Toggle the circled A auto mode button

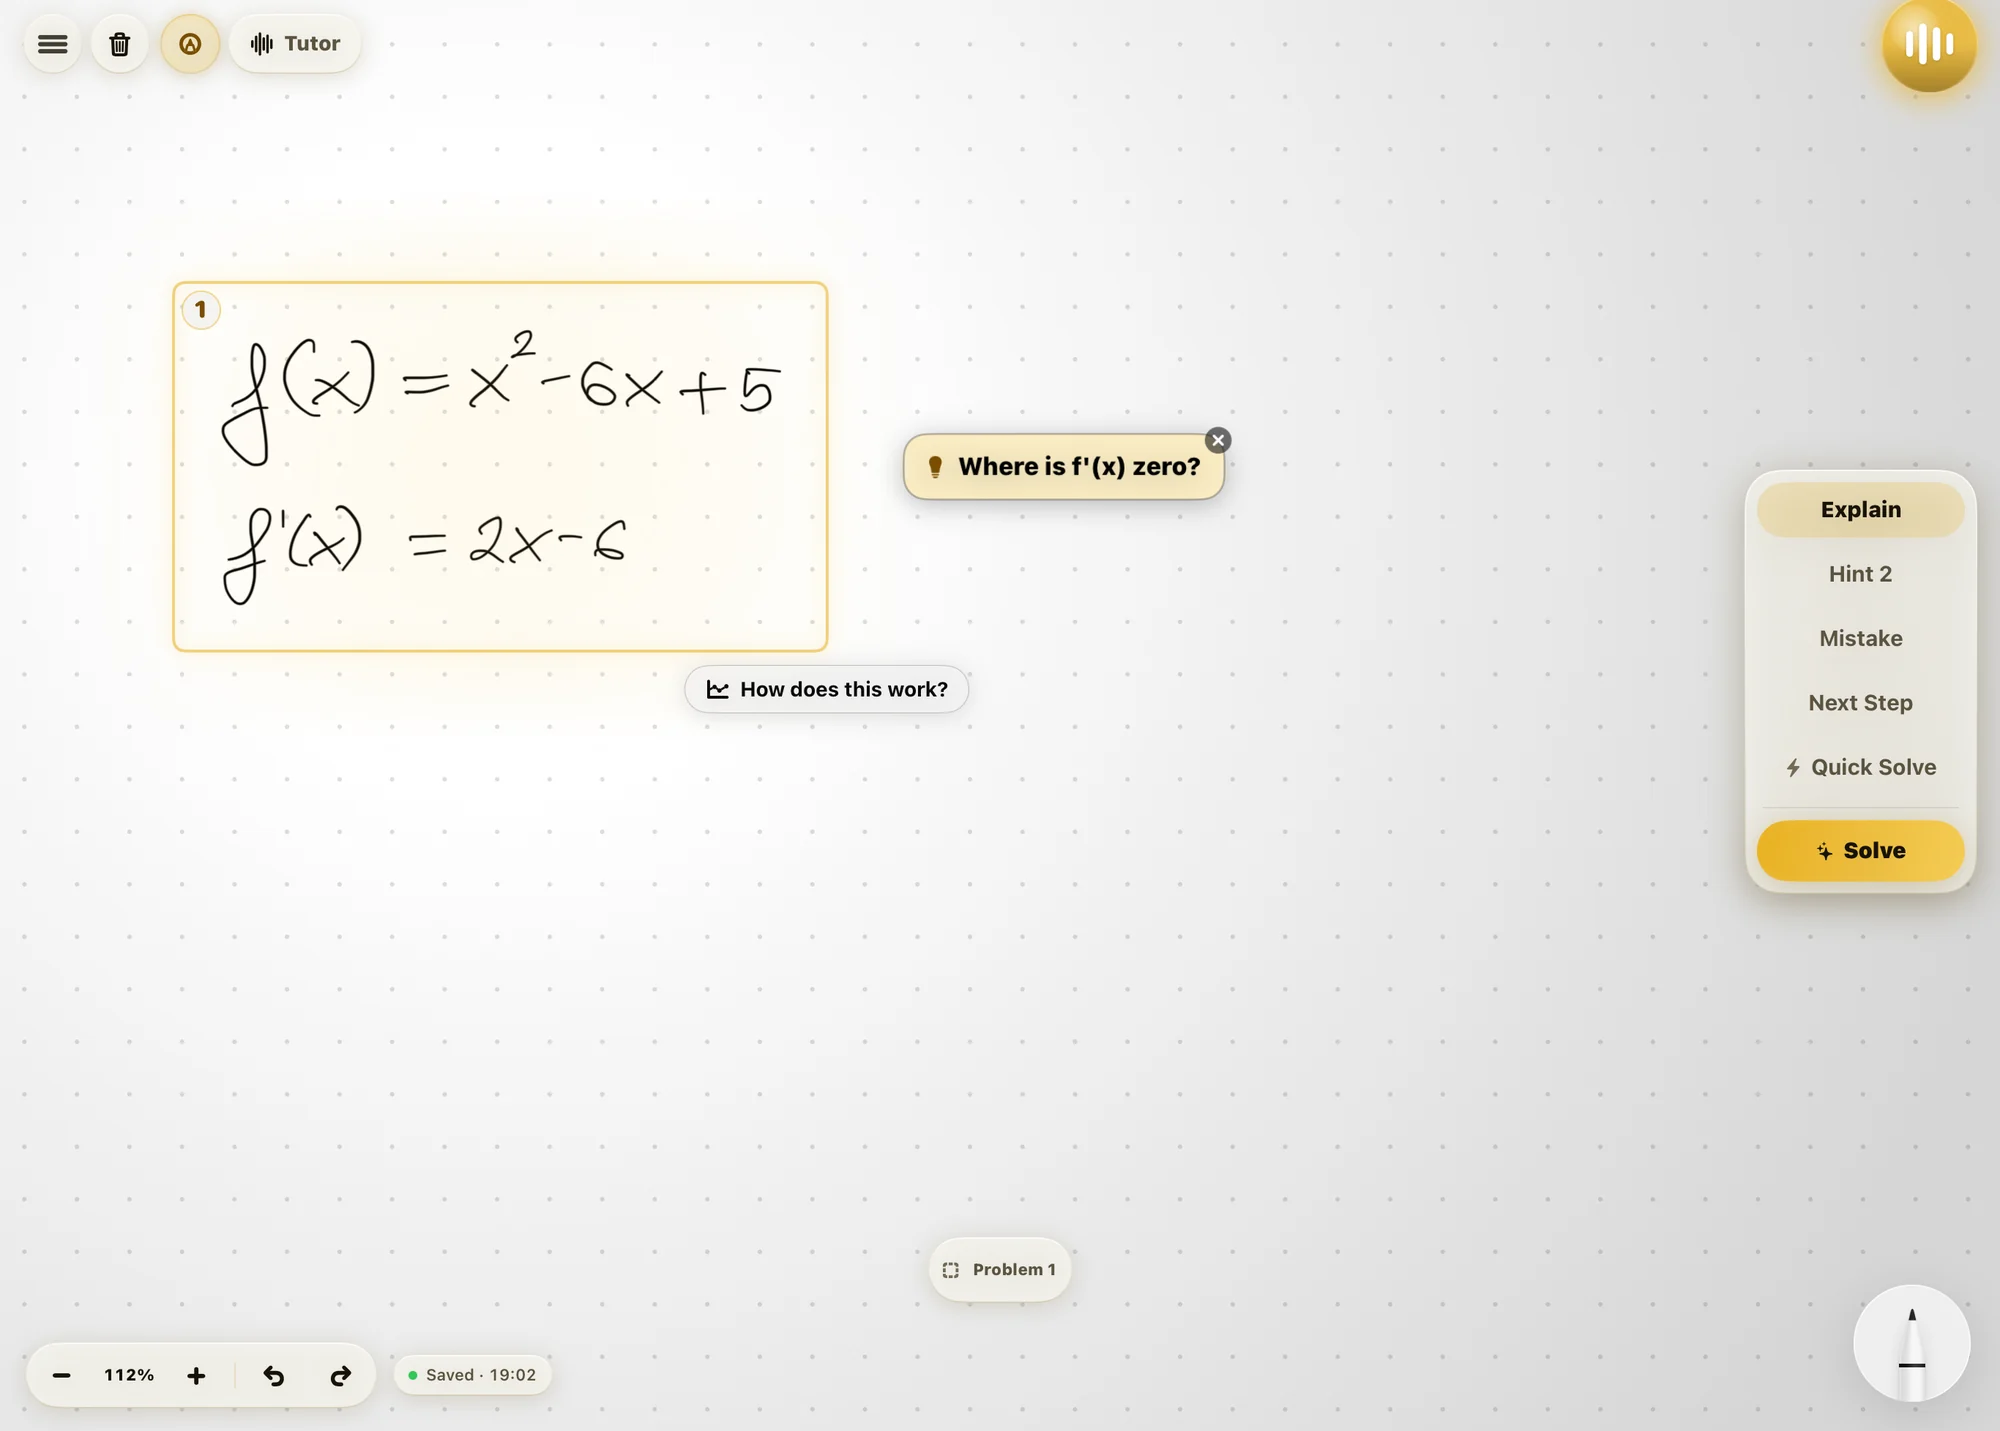coord(190,44)
